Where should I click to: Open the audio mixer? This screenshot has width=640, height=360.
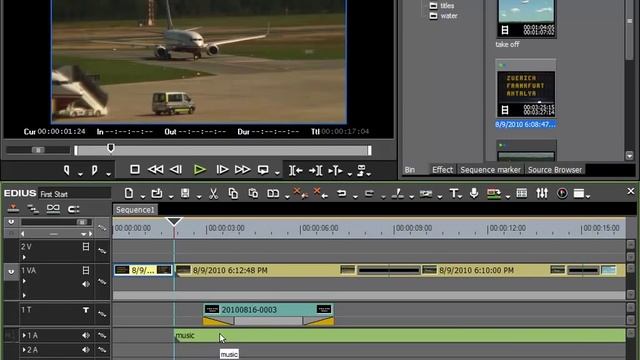tap(542, 193)
